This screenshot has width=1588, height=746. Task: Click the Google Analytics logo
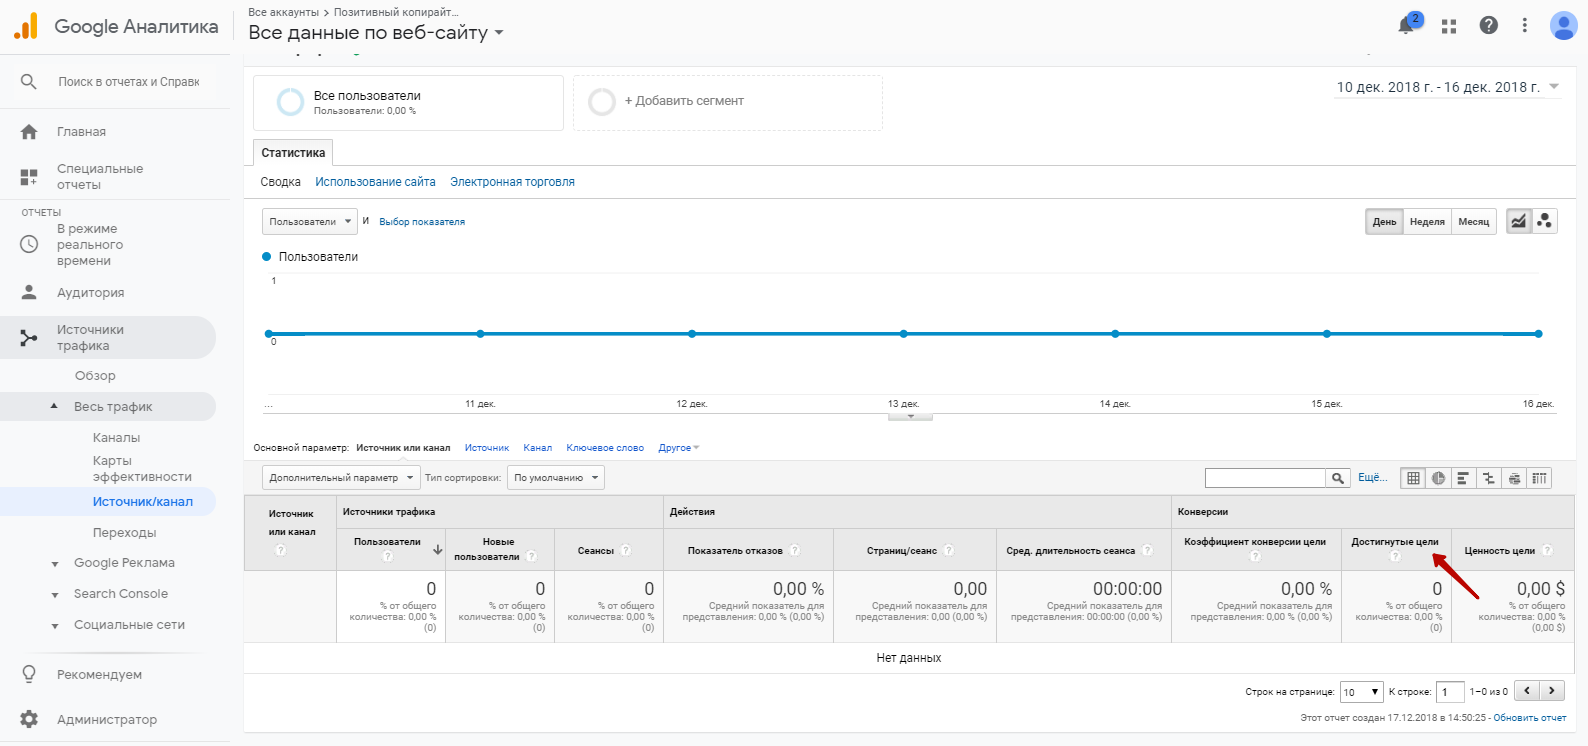(26, 26)
